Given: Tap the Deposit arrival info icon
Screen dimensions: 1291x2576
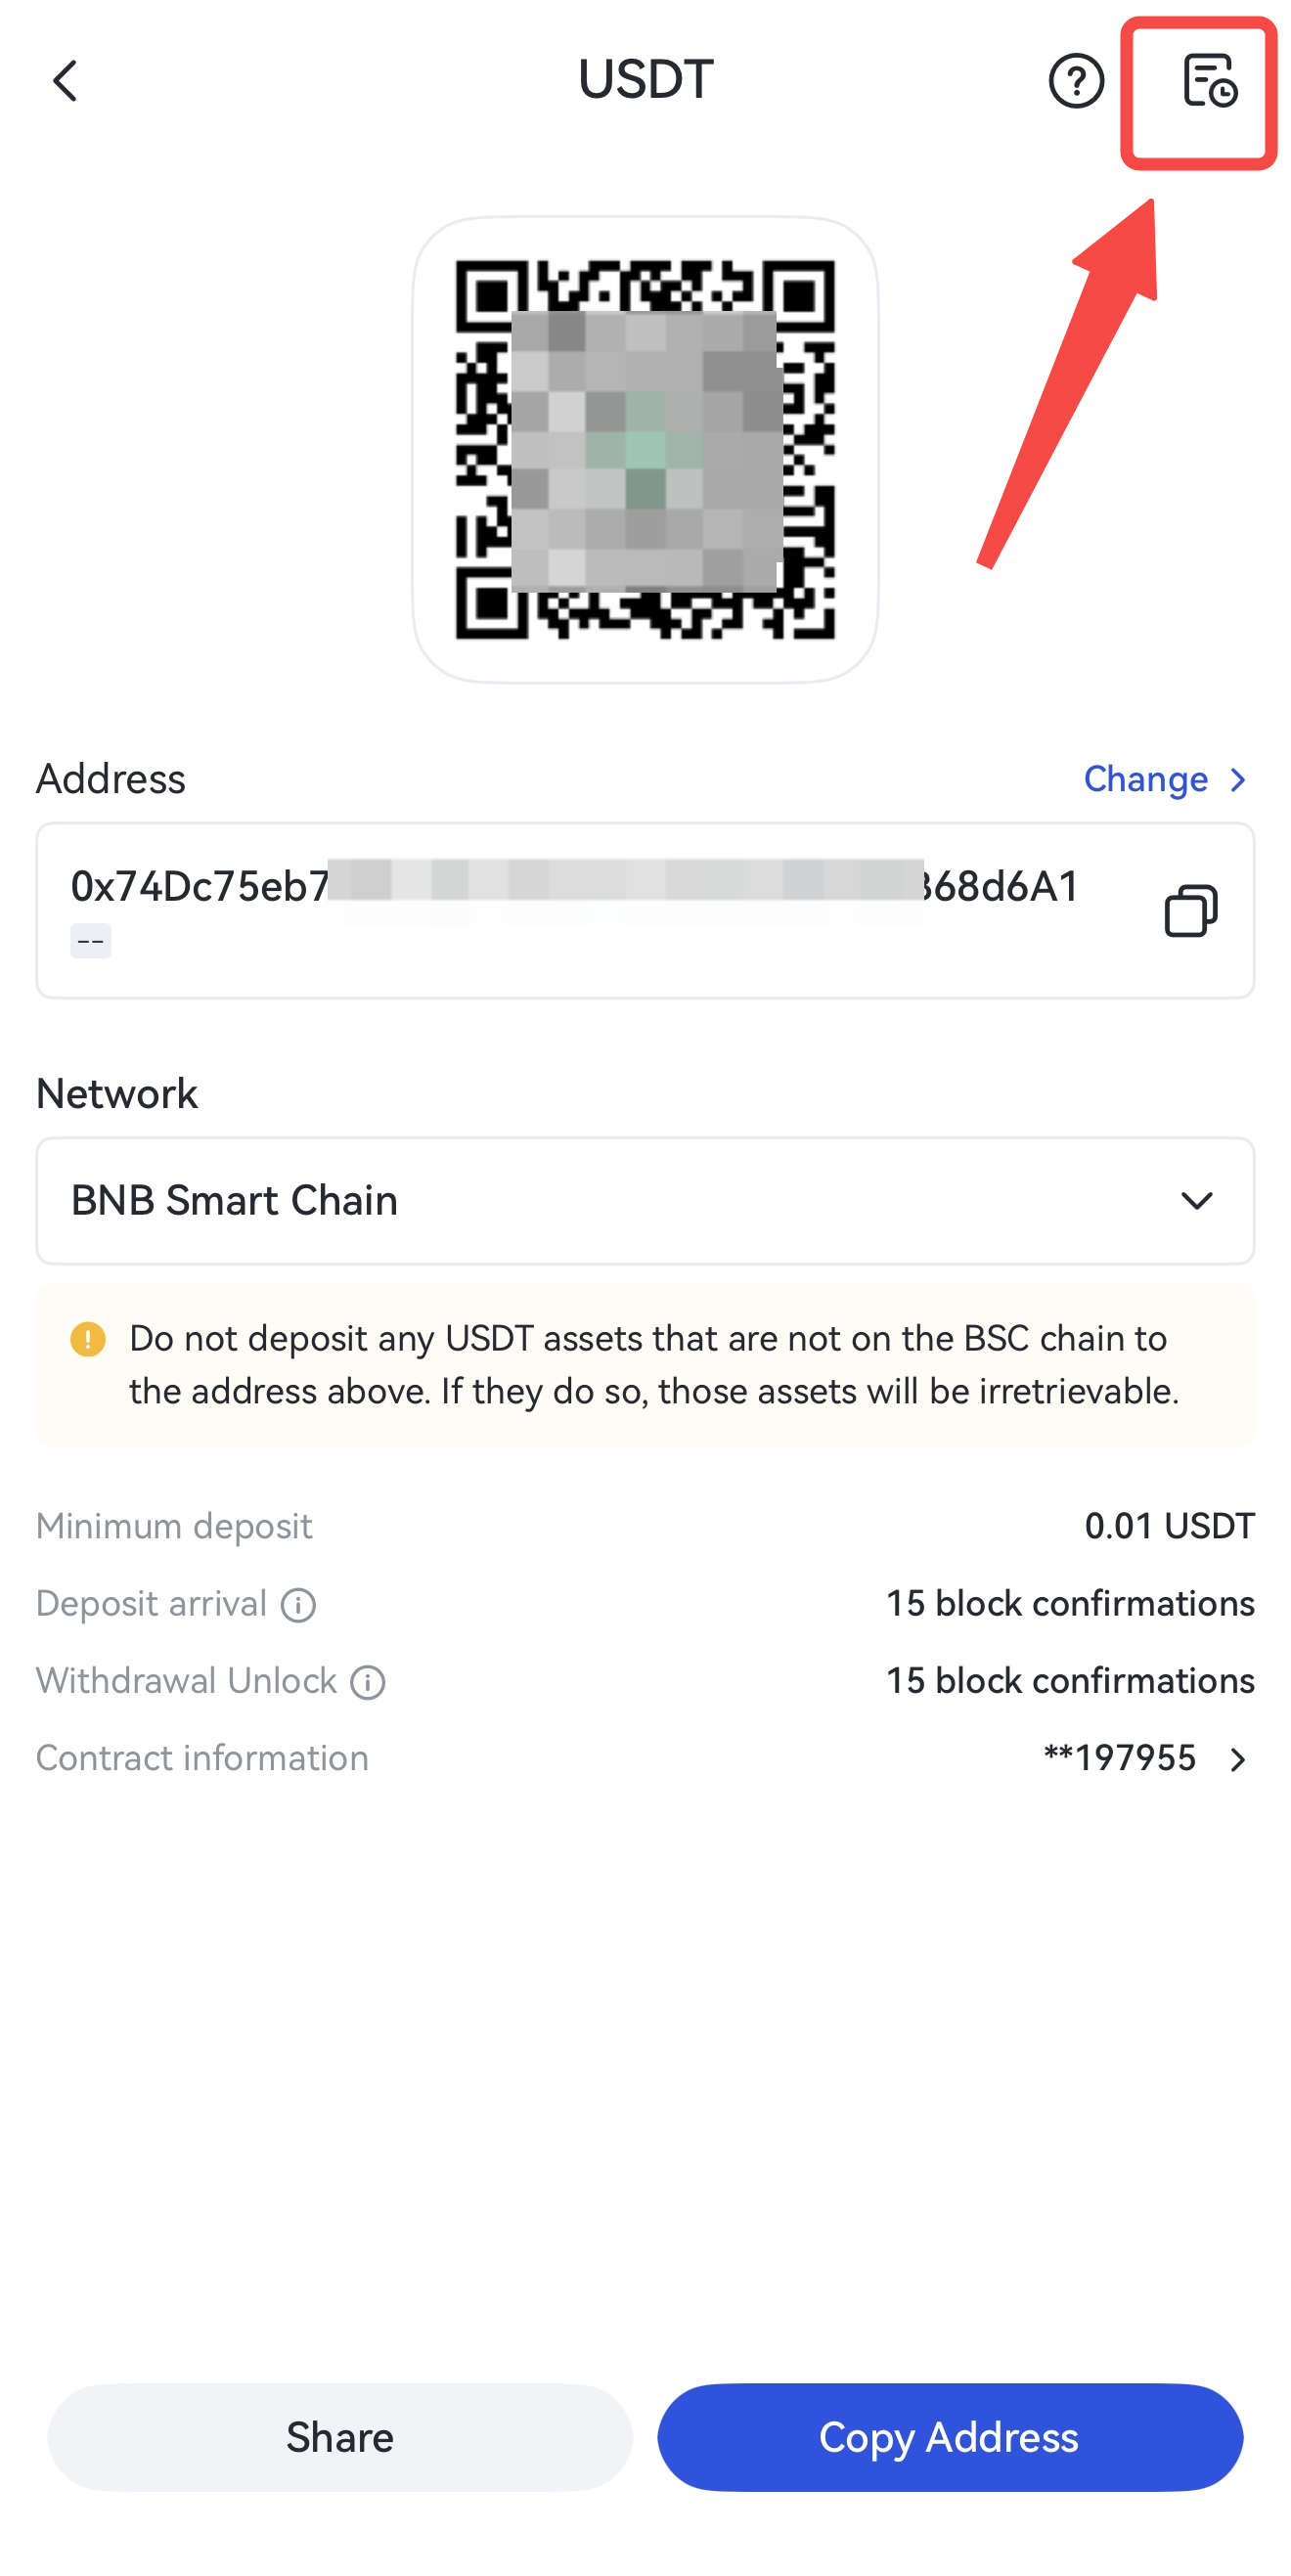Looking at the screenshot, I should pos(298,1605).
